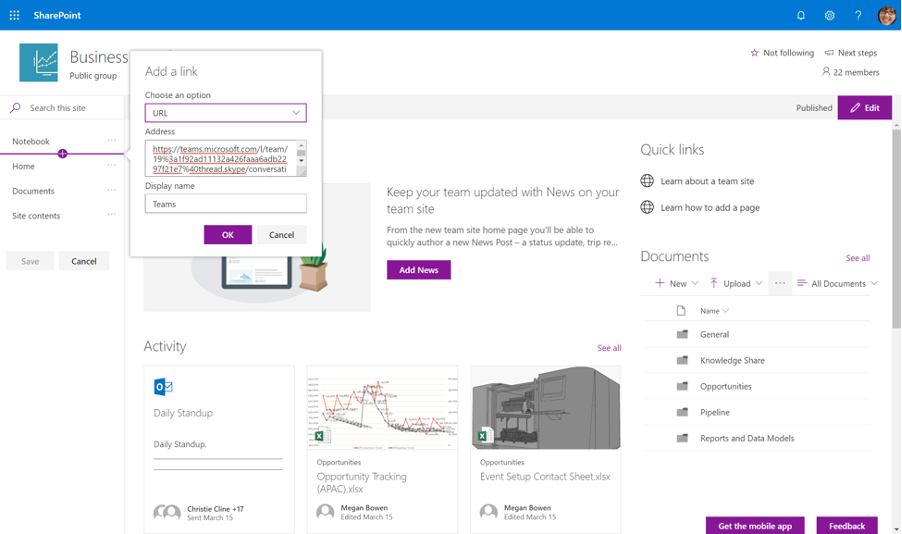This screenshot has width=902, height=534.
Task: Click Get the mobile app
Action: (755, 525)
